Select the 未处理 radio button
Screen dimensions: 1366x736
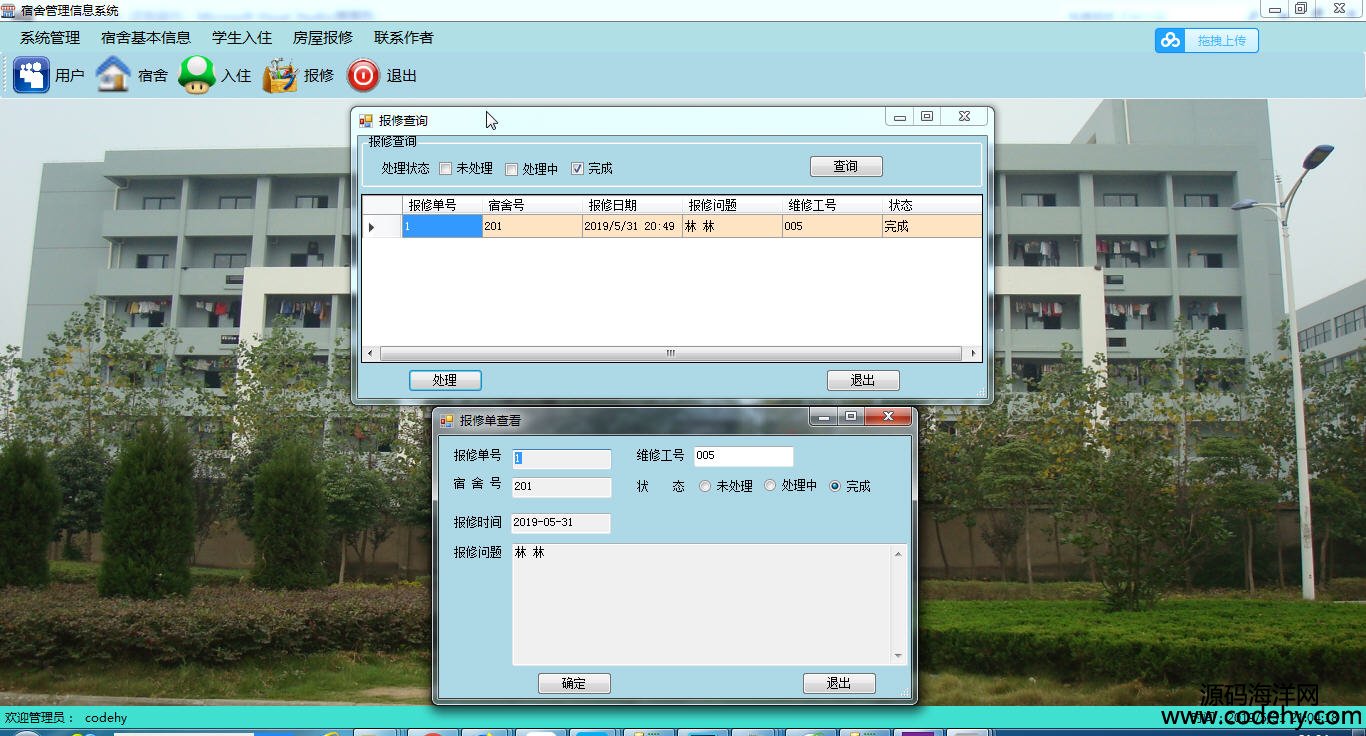705,486
